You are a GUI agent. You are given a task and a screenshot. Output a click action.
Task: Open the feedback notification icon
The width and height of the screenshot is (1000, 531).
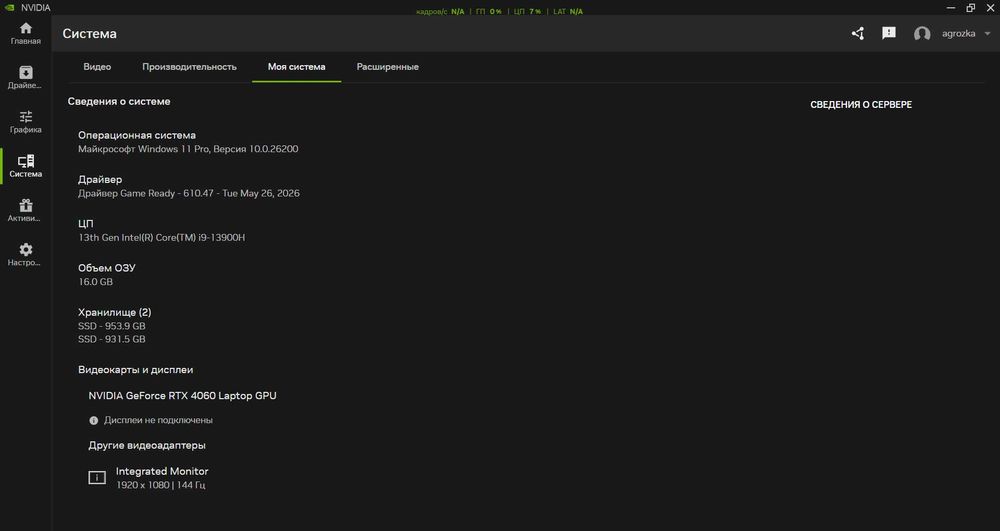click(888, 33)
